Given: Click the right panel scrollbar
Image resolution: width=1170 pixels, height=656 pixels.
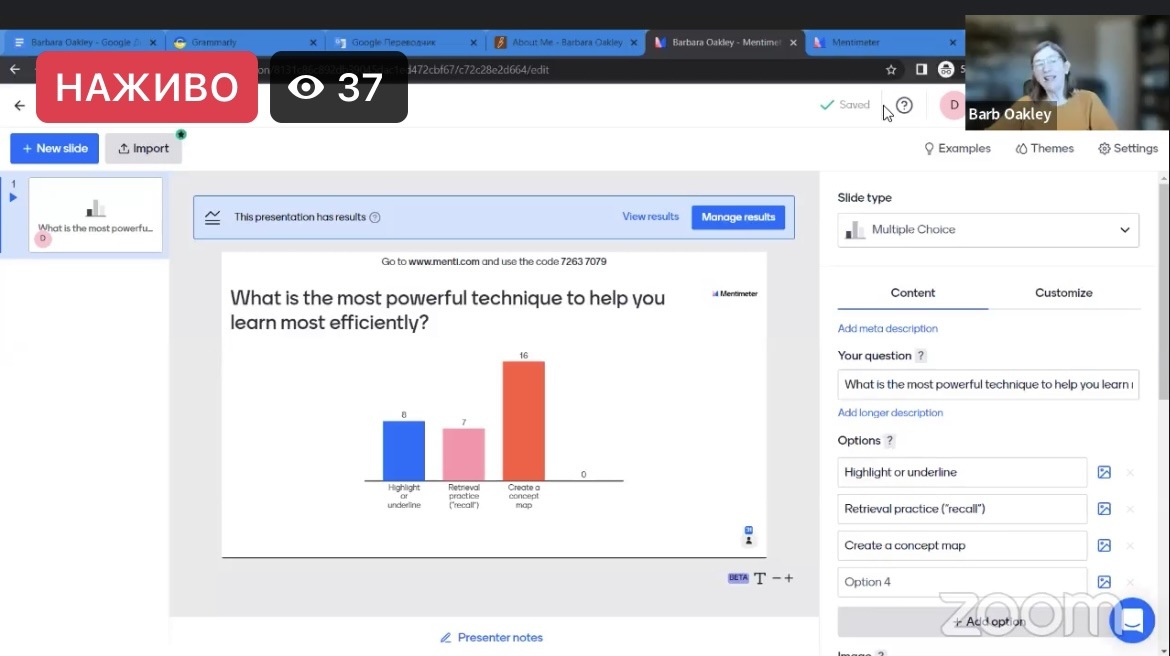Looking at the screenshot, I should pos(1163,291).
